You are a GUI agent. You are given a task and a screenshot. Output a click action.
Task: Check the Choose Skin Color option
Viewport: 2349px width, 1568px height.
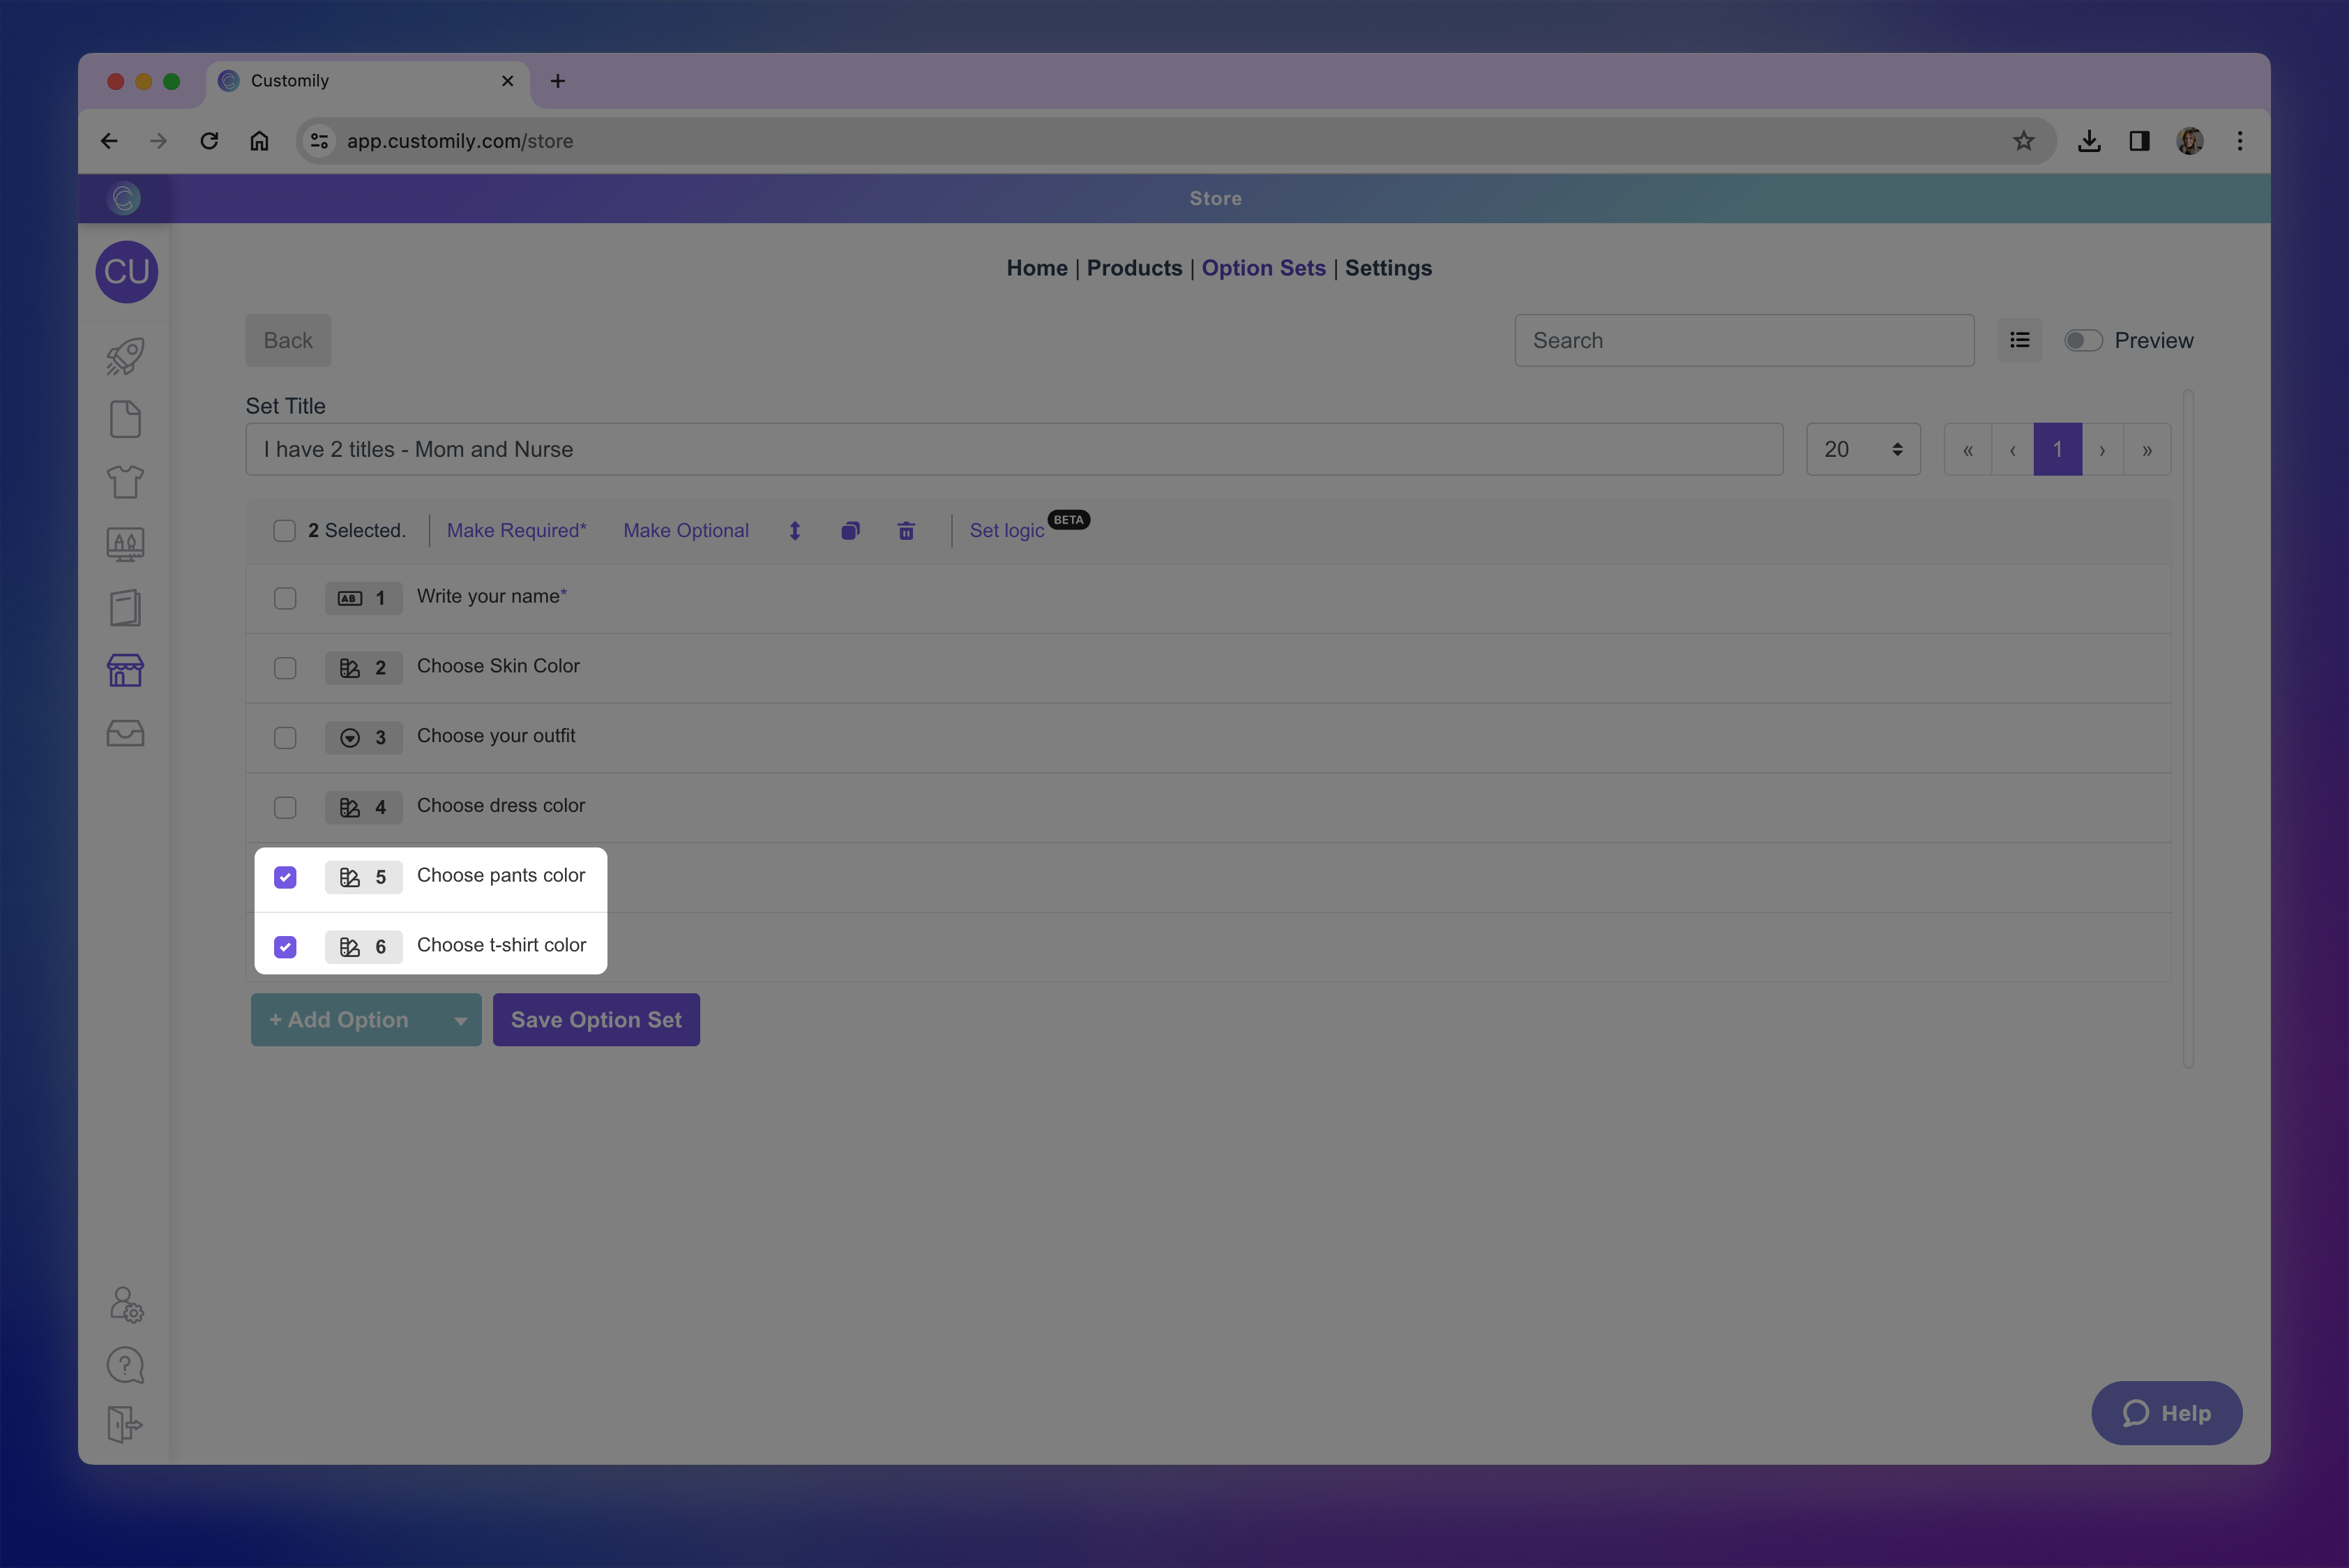click(285, 668)
